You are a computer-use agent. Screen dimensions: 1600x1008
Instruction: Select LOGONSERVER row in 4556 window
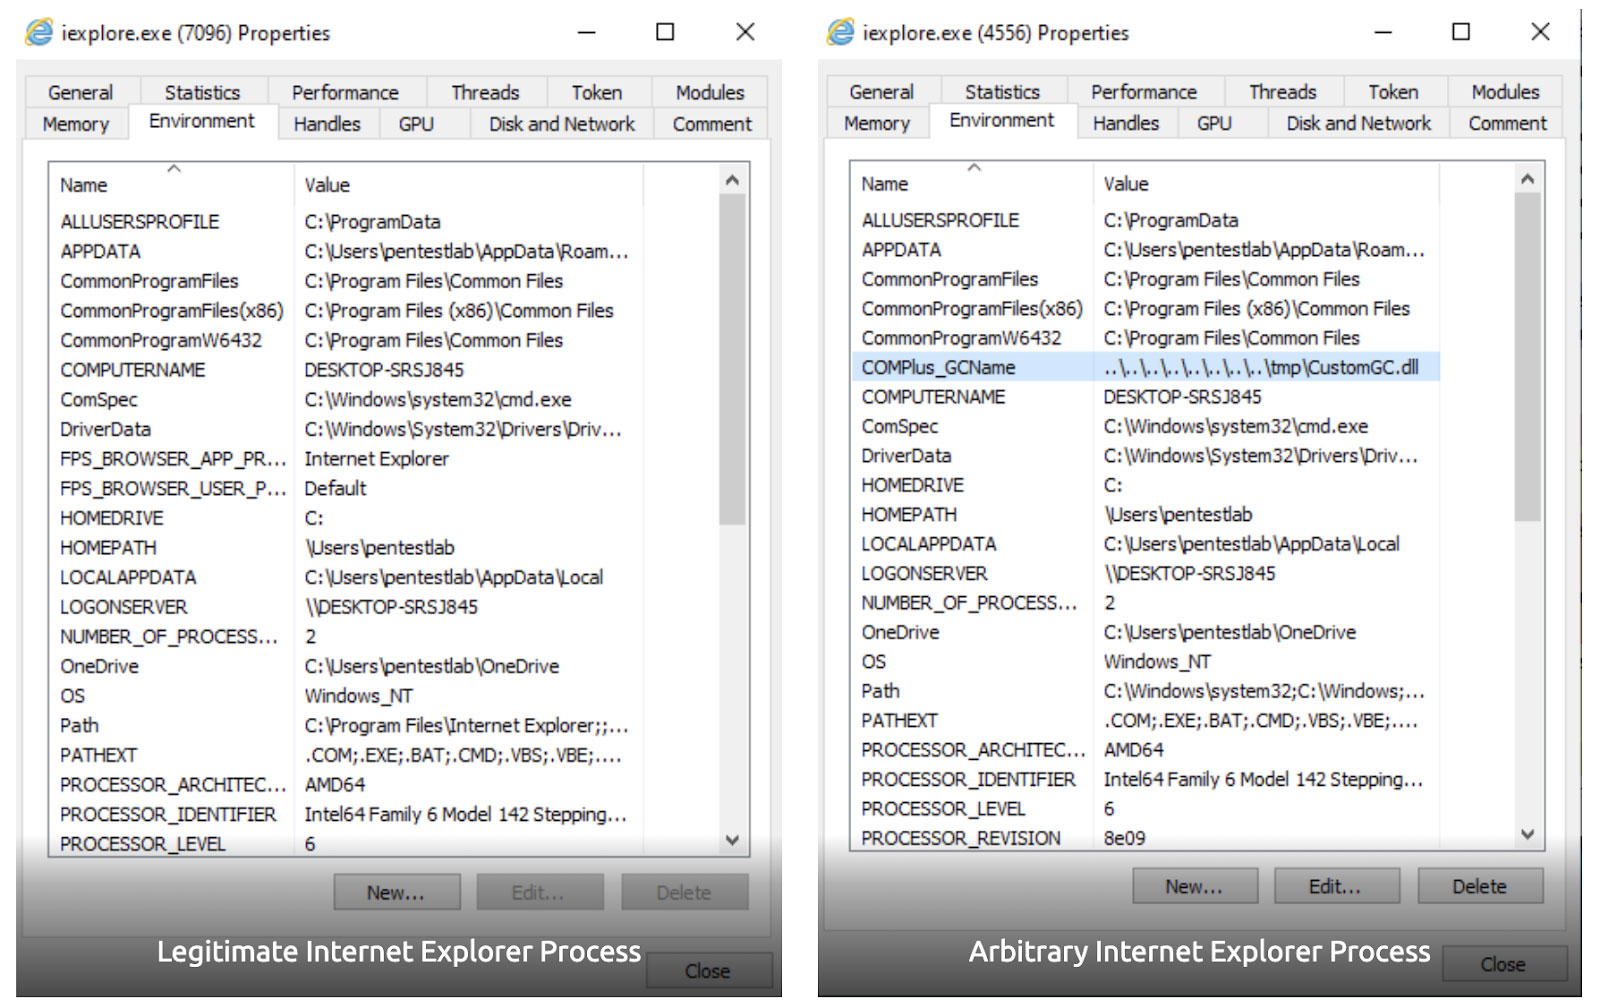click(1146, 574)
